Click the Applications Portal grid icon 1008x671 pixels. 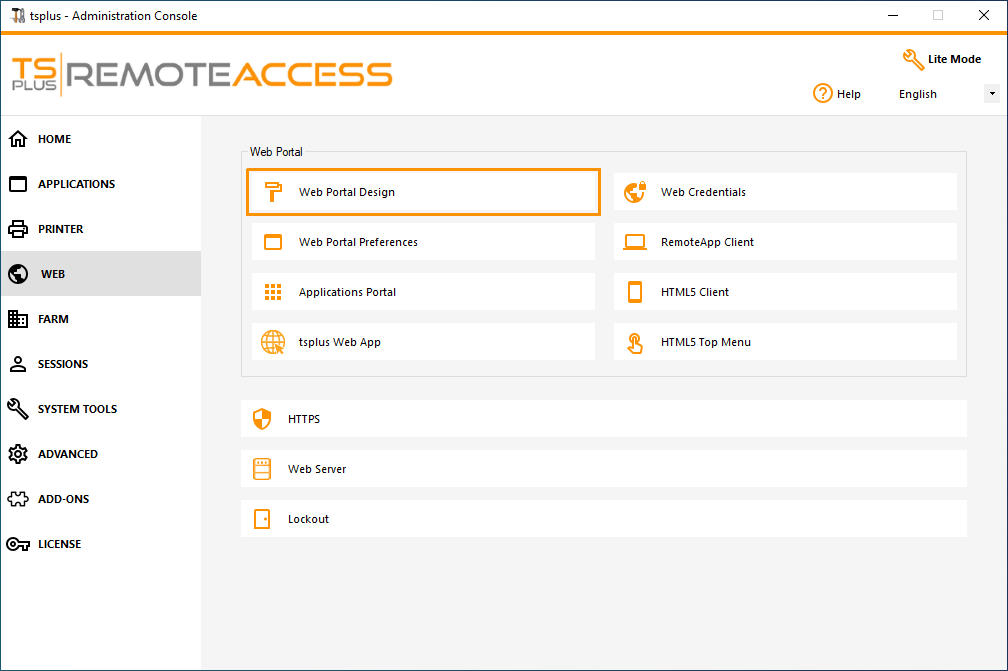click(272, 291)
